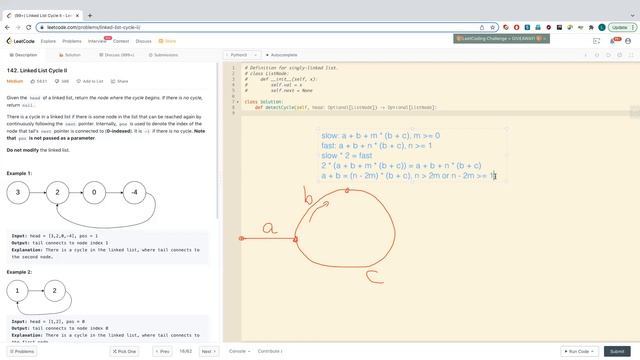Close the LeetCoding Challenge banner
Viewport: 640px width, 360px height.
tap(544, 38)
